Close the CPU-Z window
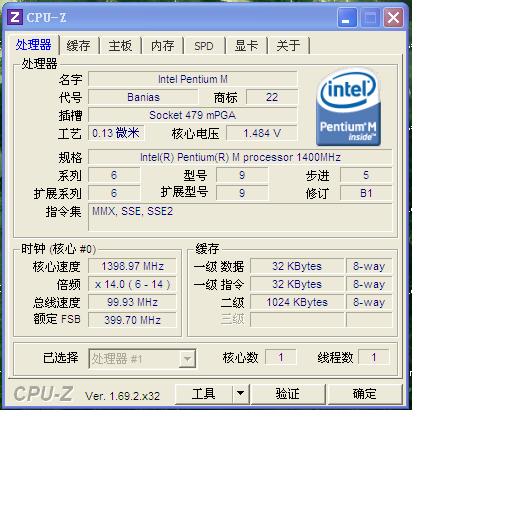 click(x=393, y=18)
